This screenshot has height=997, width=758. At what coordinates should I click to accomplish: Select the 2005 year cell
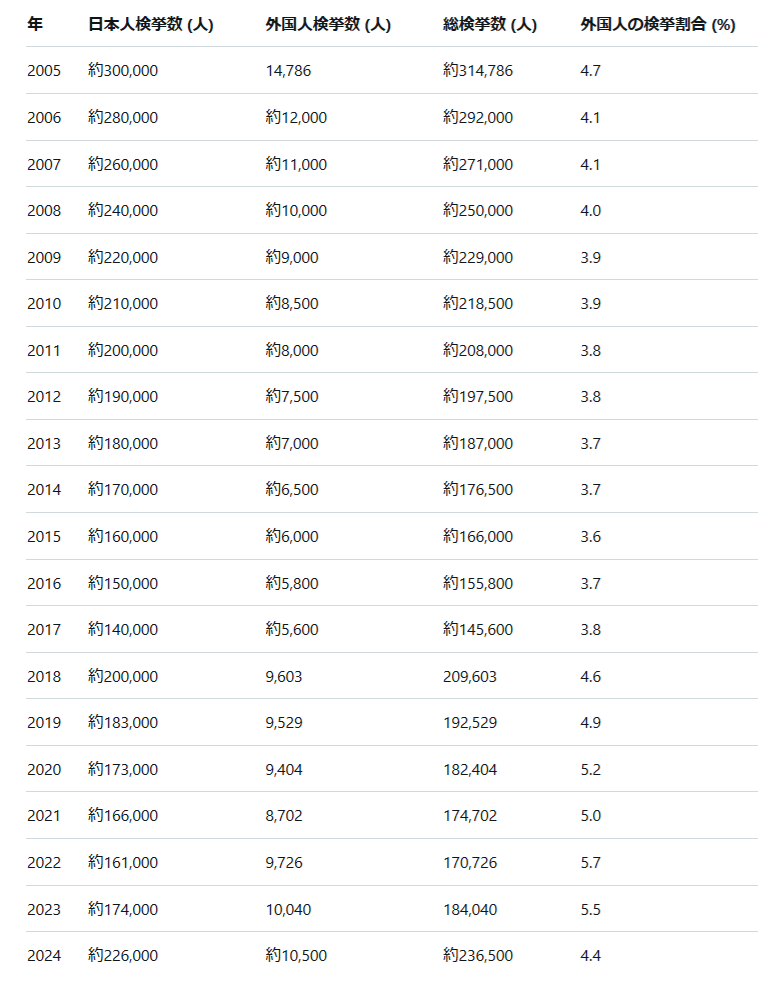44,71
